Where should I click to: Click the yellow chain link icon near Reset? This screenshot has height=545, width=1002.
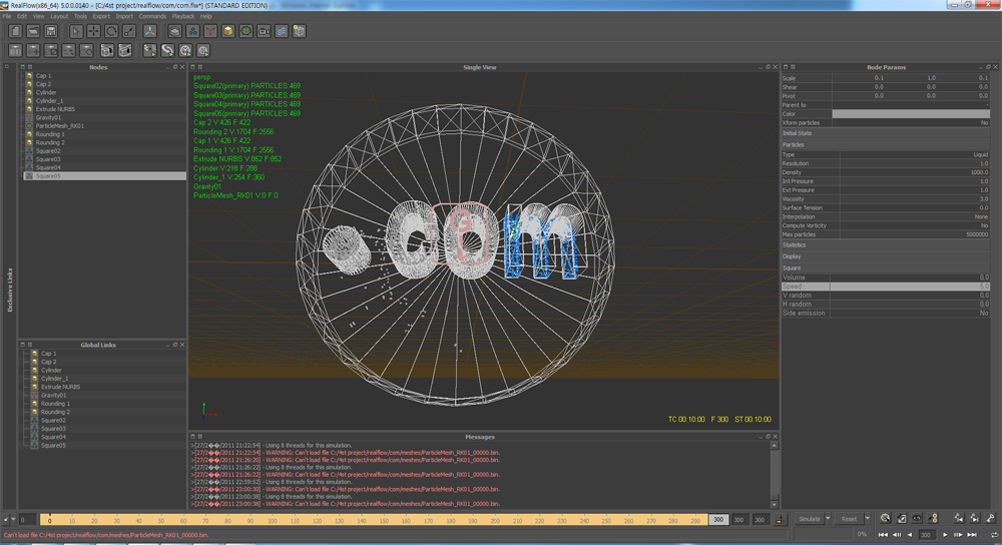(933, 518)
